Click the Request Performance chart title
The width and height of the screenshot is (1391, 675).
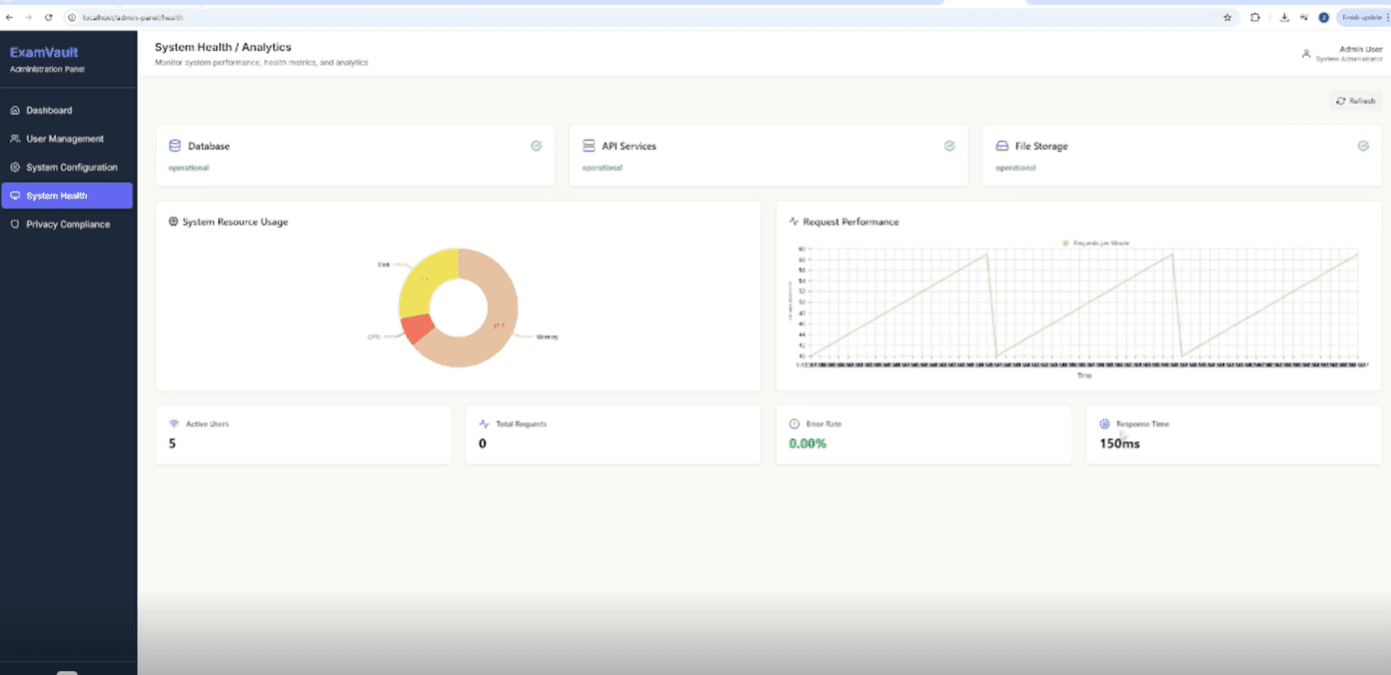851,222
